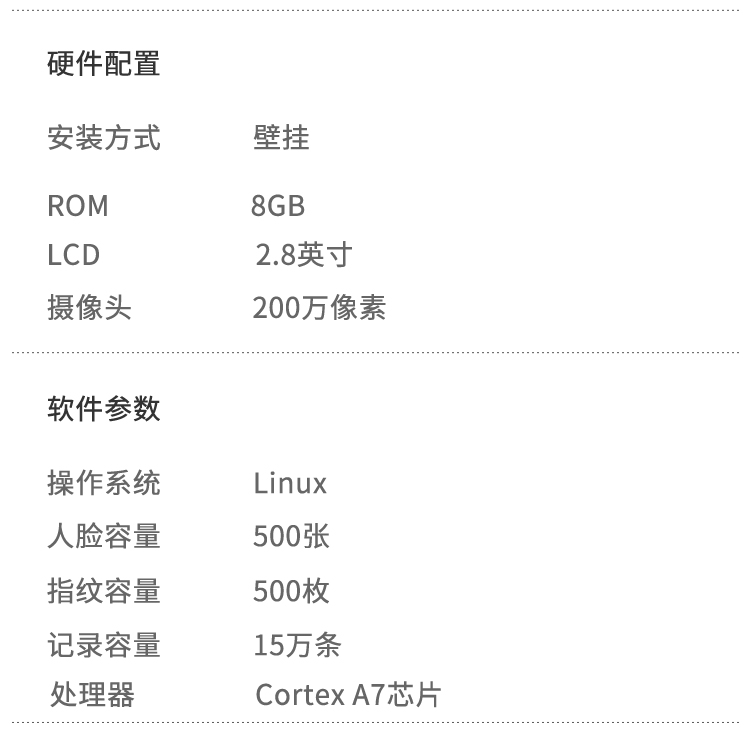The image size is (750, 736).
Task: Select the 安装方式 label
Action: pos(104,137)
